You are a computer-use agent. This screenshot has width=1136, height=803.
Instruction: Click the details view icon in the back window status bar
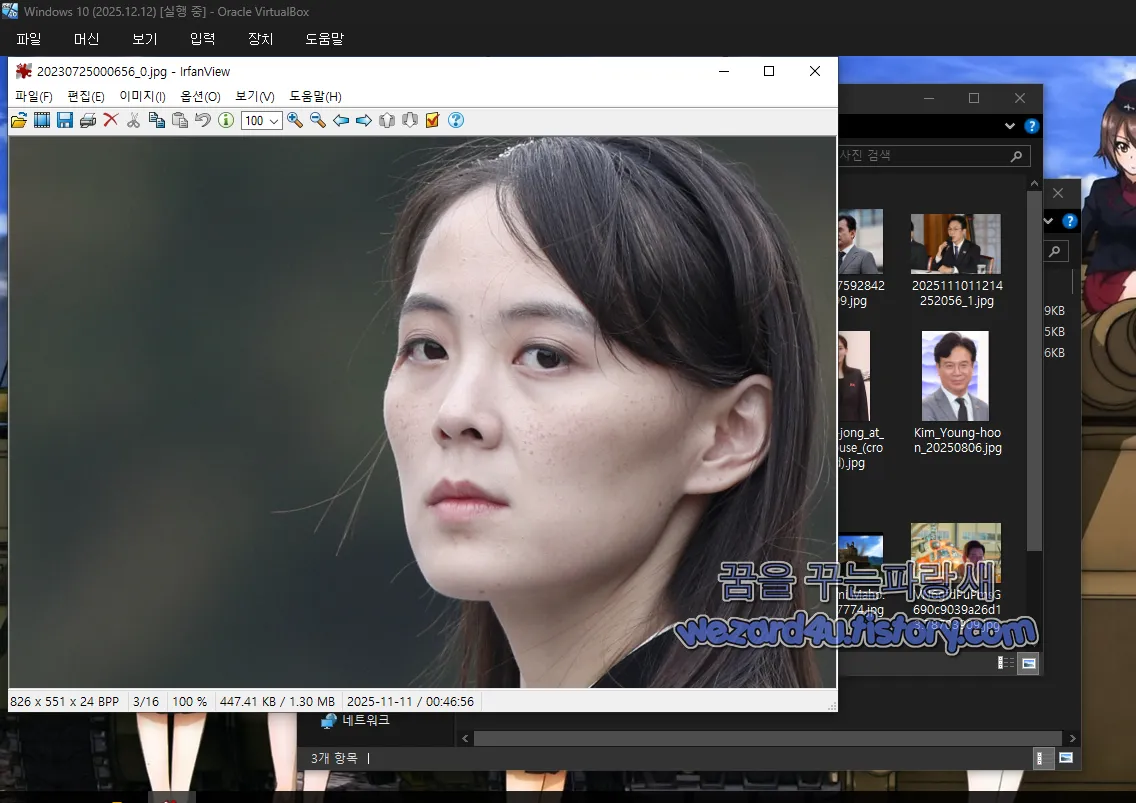(1043, 758)
